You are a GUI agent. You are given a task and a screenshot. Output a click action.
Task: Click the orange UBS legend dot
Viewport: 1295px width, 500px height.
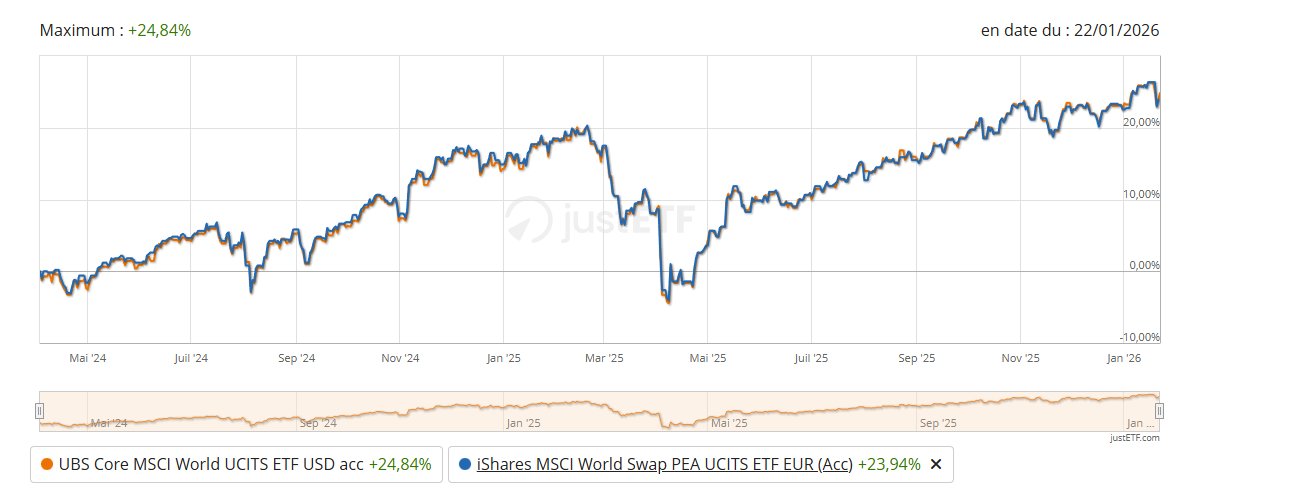click(47, 464)
